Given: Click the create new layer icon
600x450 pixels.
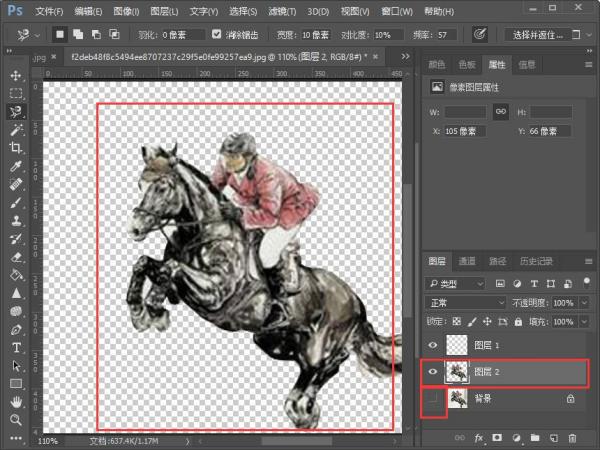Looking at the screenshot, I should point(553,438).
